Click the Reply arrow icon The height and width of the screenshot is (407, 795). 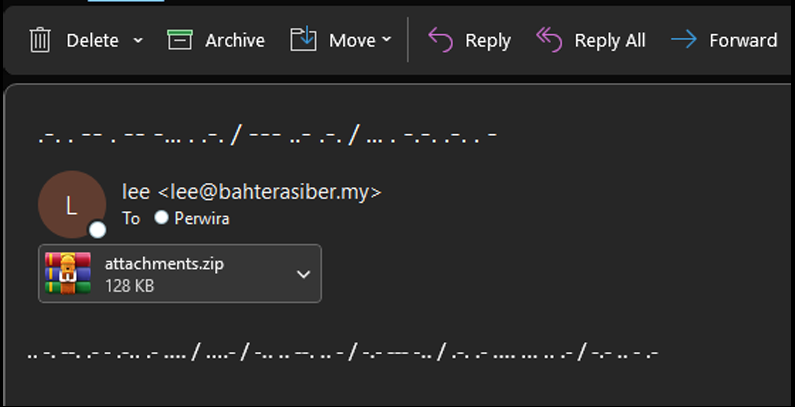tap(440, 40)
